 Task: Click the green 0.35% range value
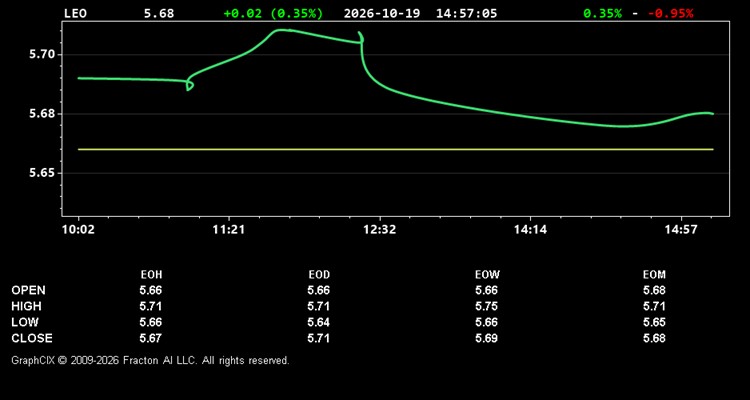tap(603, 13)
